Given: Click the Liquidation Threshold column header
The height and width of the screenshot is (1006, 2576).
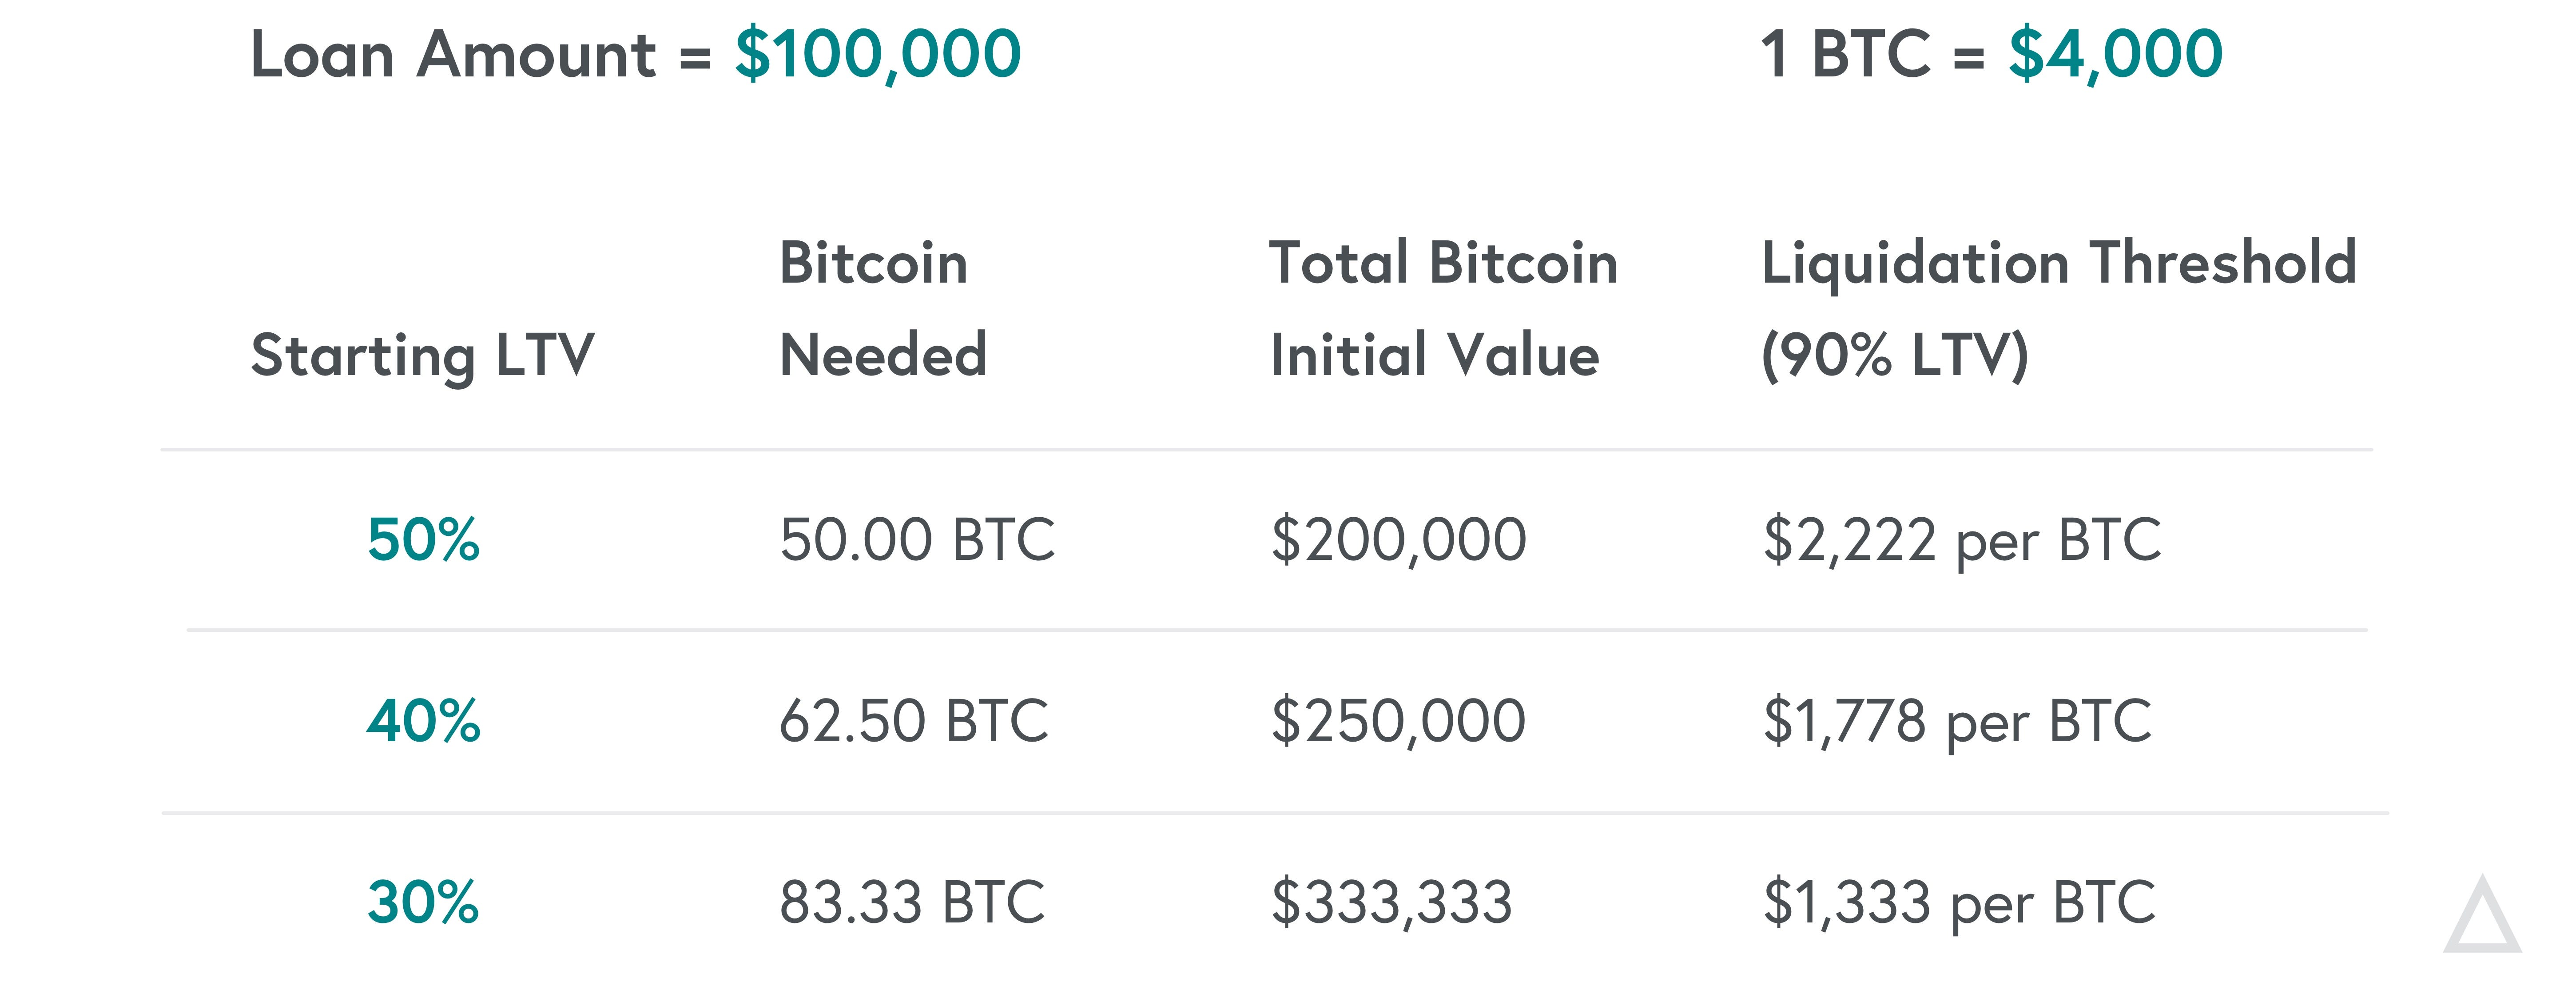Looking at the screenshot, I should click(2059, 311).
